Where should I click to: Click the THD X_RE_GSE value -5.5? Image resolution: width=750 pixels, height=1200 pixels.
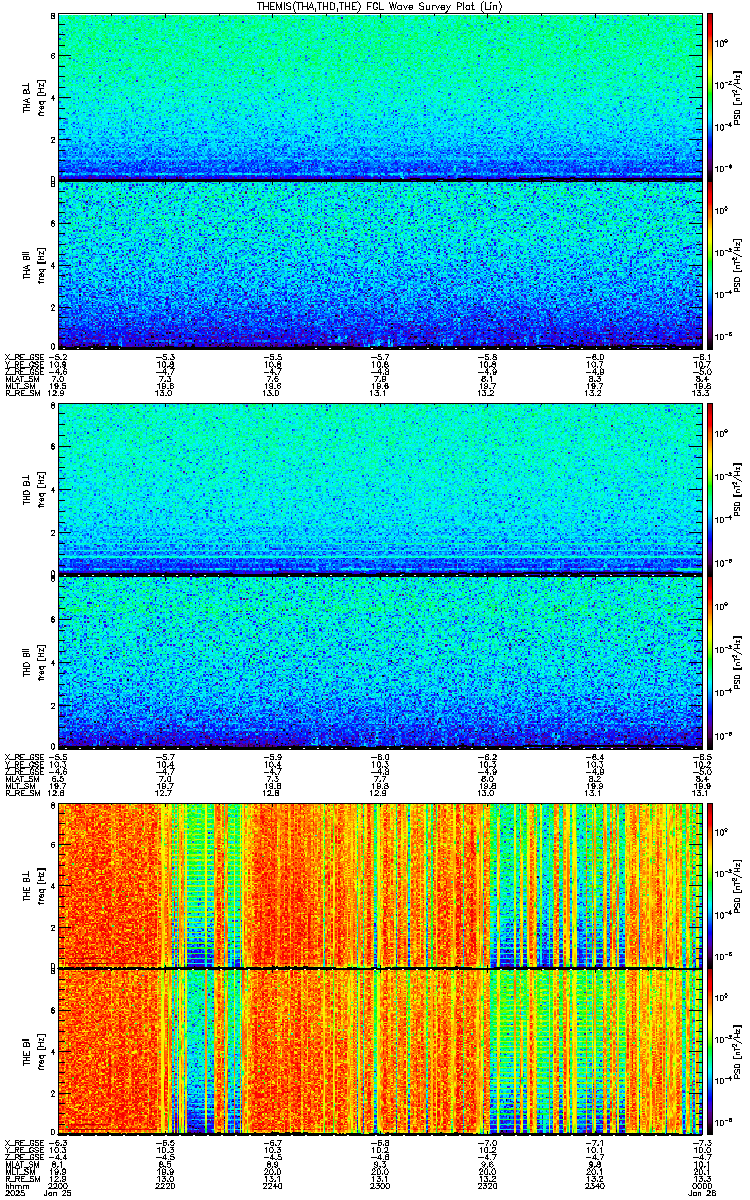click(59, 755)
